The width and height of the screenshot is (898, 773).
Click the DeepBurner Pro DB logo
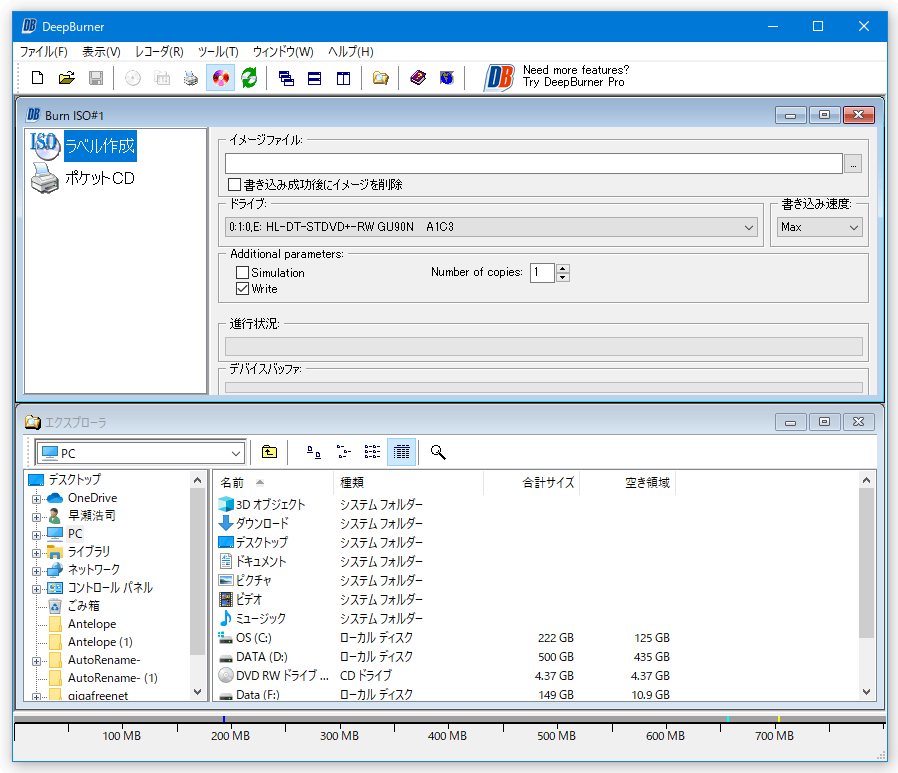point(499,78)
